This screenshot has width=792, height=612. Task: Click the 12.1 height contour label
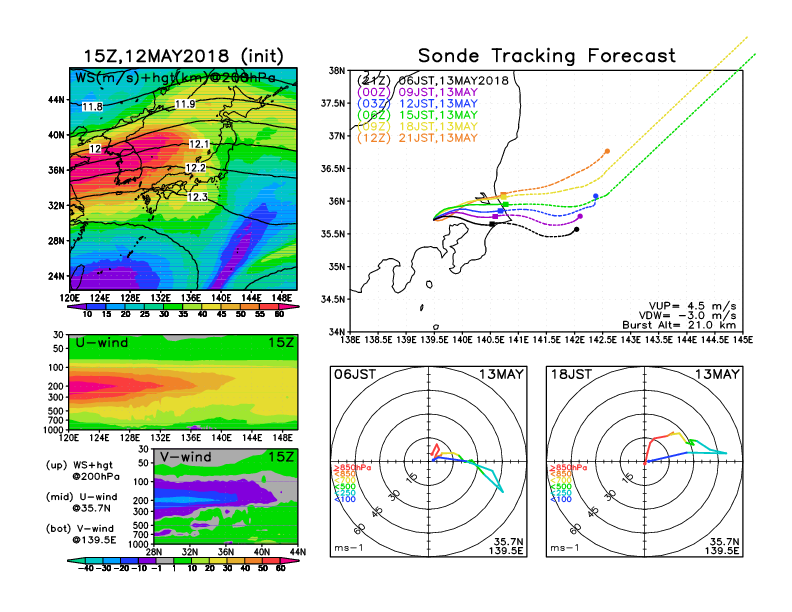pos(199,144)
